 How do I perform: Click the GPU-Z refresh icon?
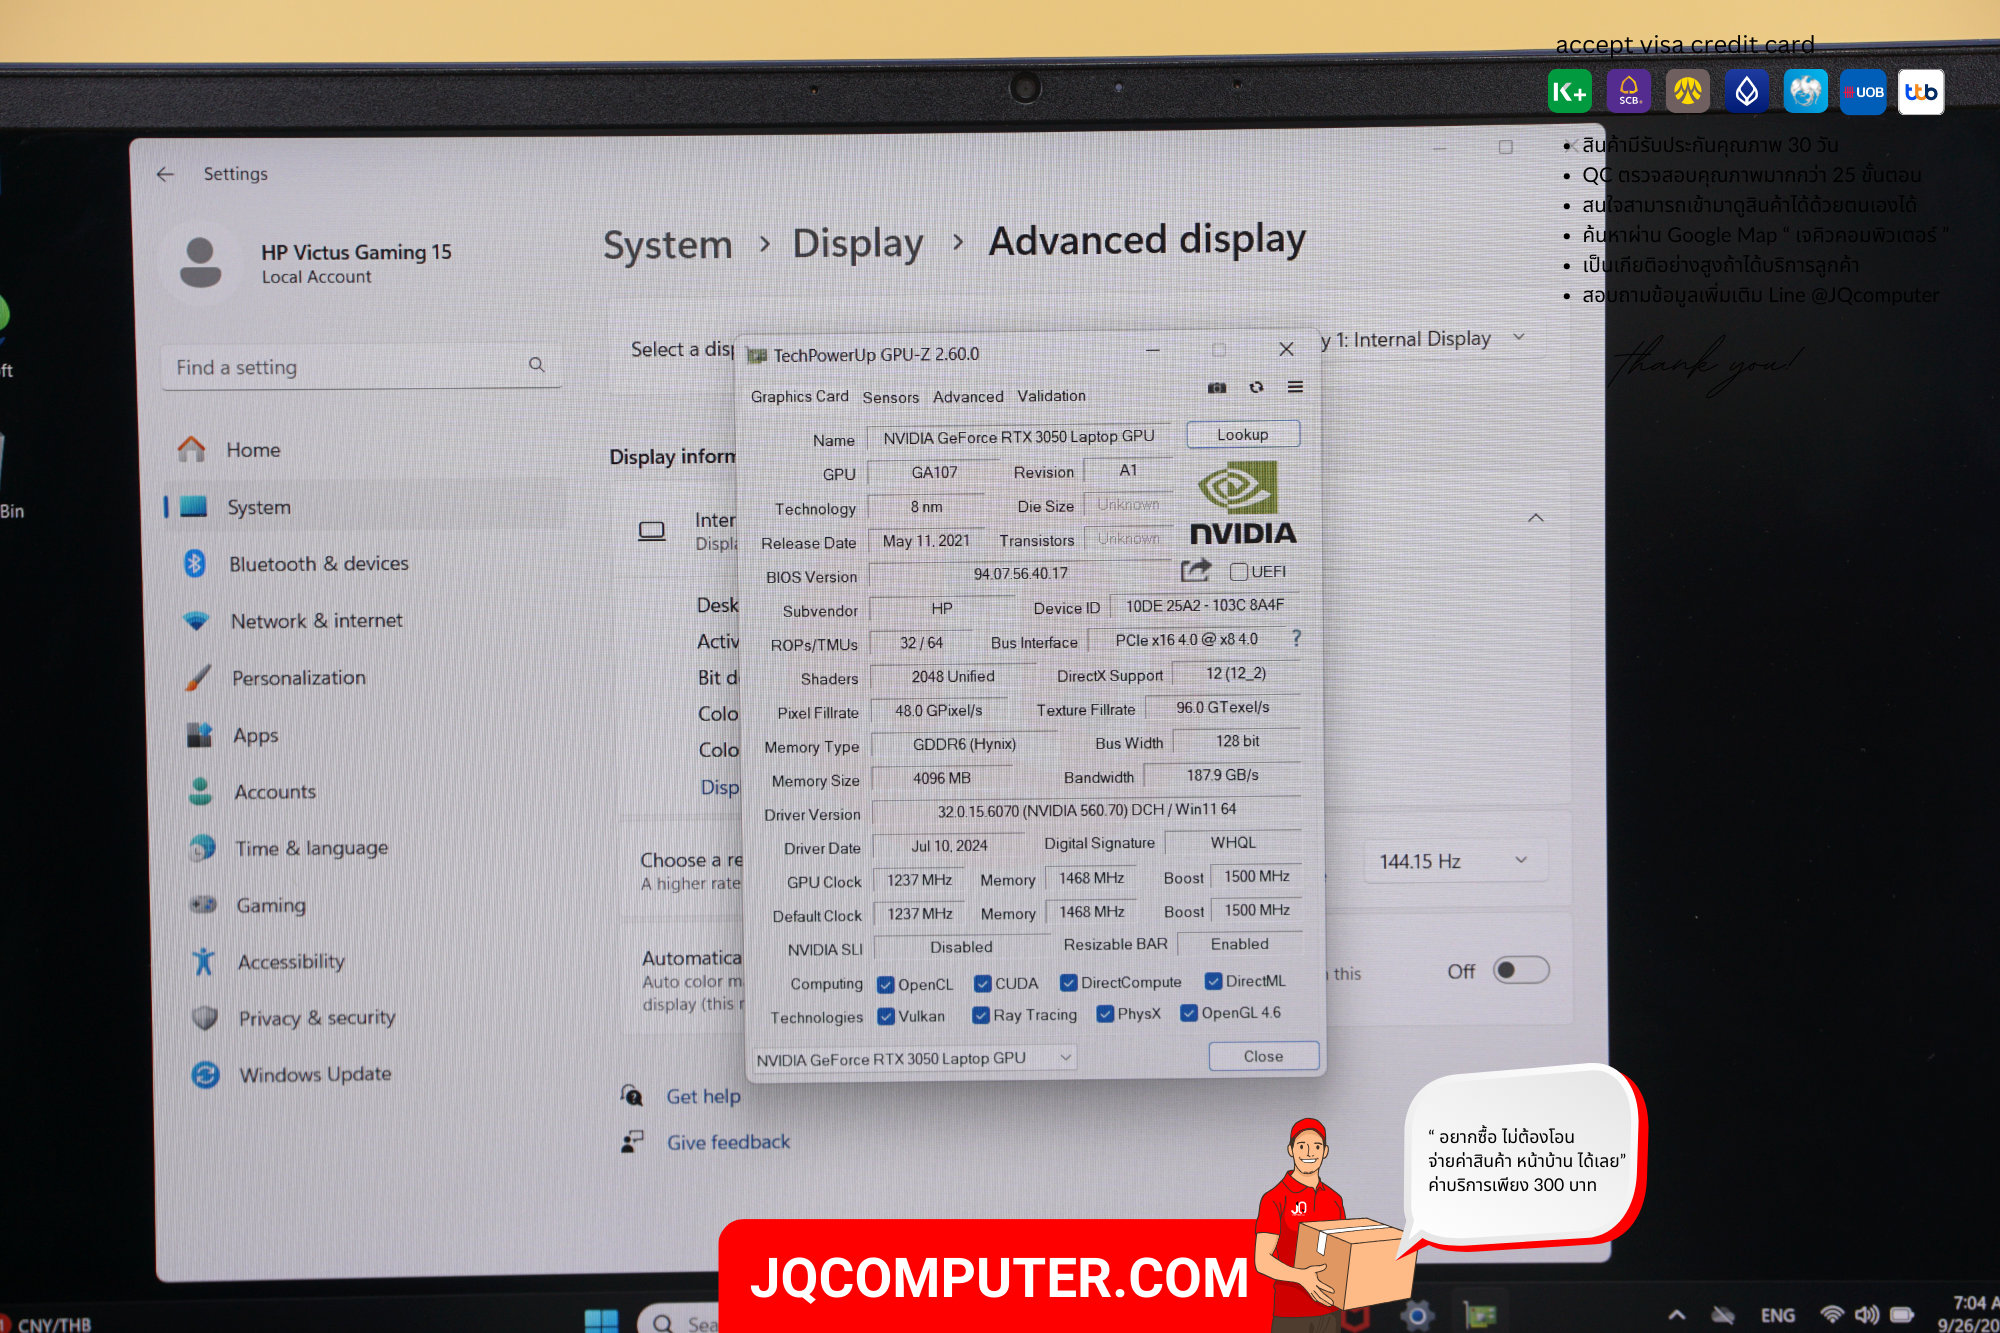tap(1256, 387)
